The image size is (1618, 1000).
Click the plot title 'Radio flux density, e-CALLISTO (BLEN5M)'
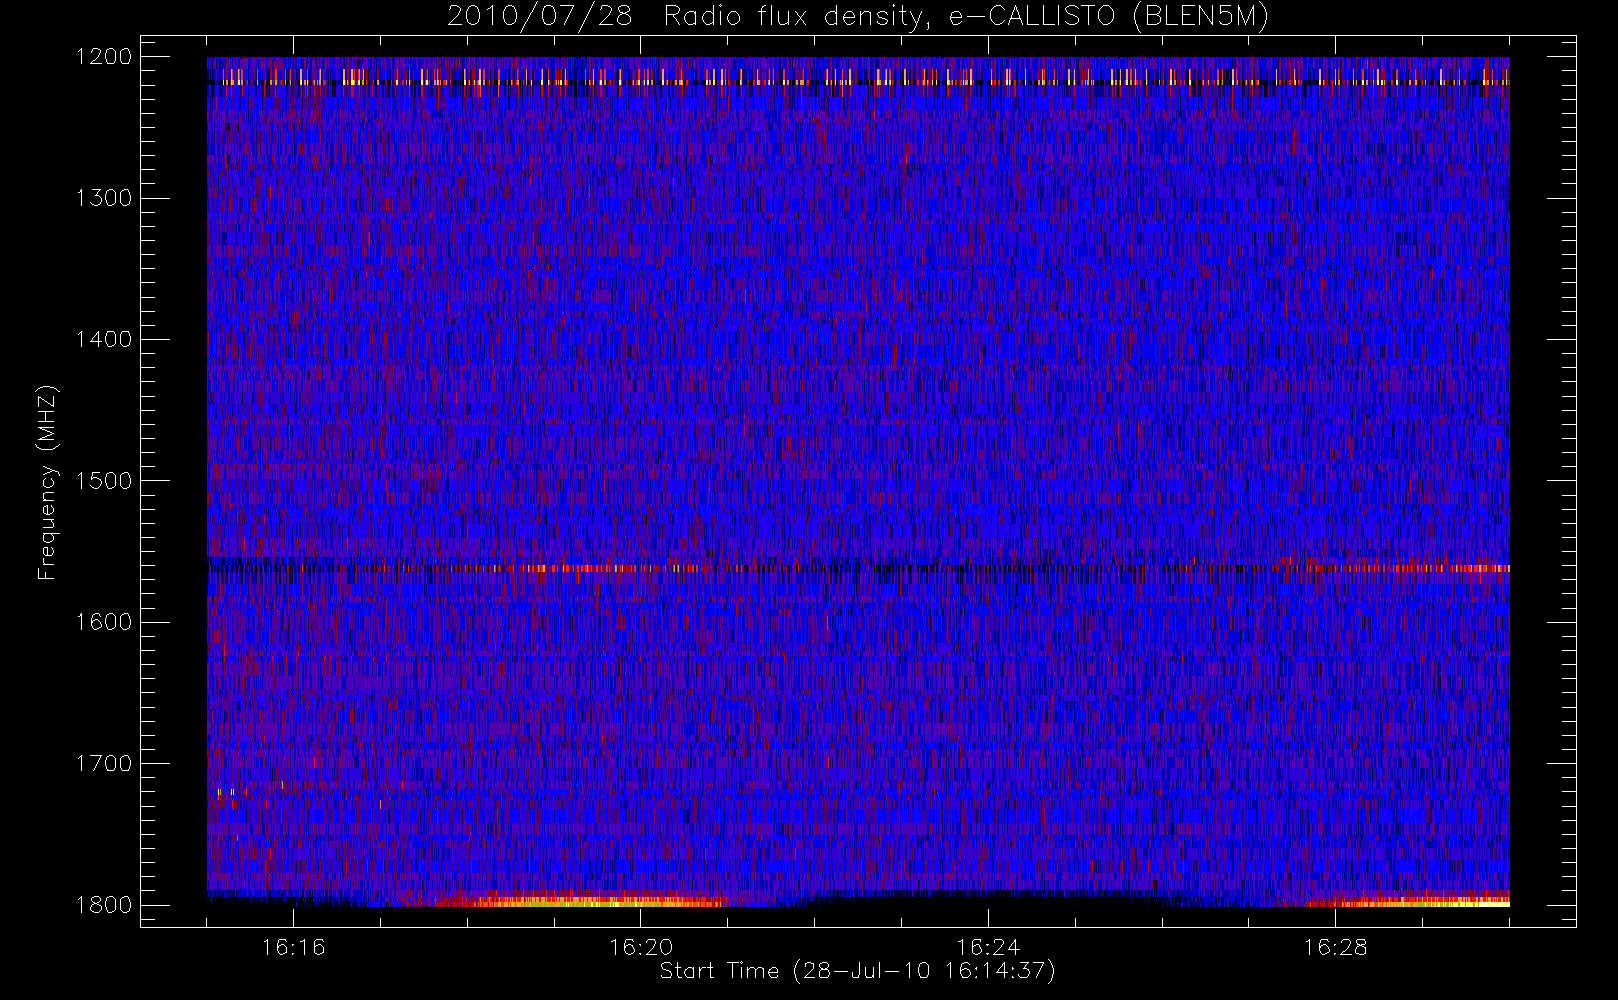tap(966, 17)
